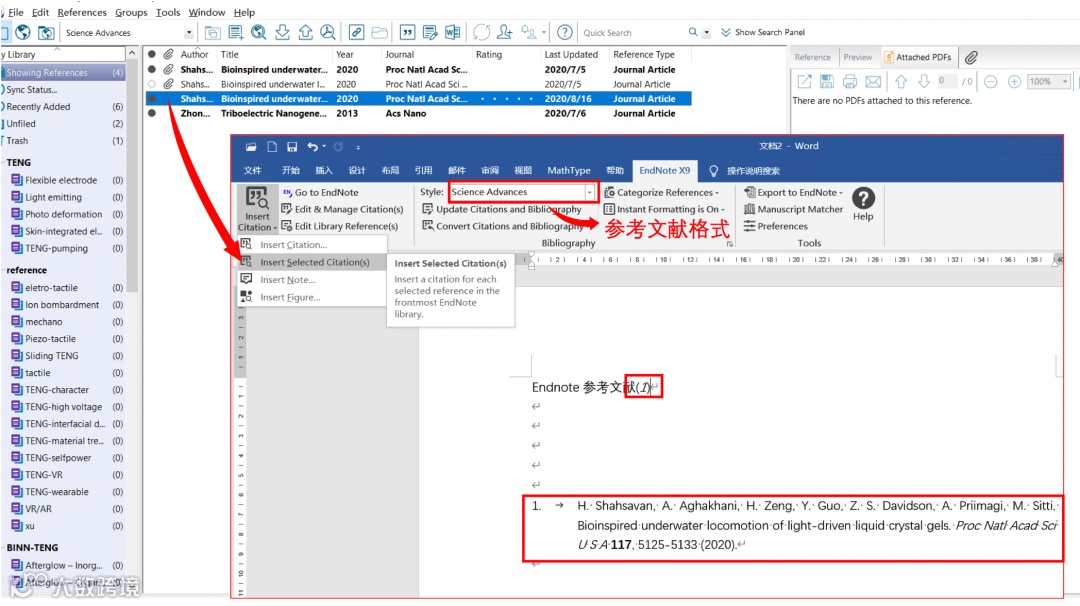Create a New Reference from EndNote toolbar
This screenshot has width=1080, height=606.
[236, 32]
